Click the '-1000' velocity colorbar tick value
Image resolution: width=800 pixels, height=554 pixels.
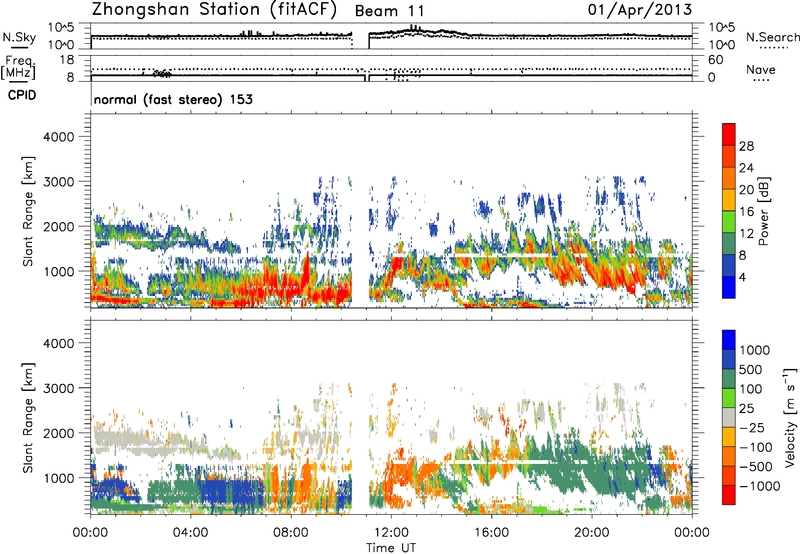click(759, 486)
